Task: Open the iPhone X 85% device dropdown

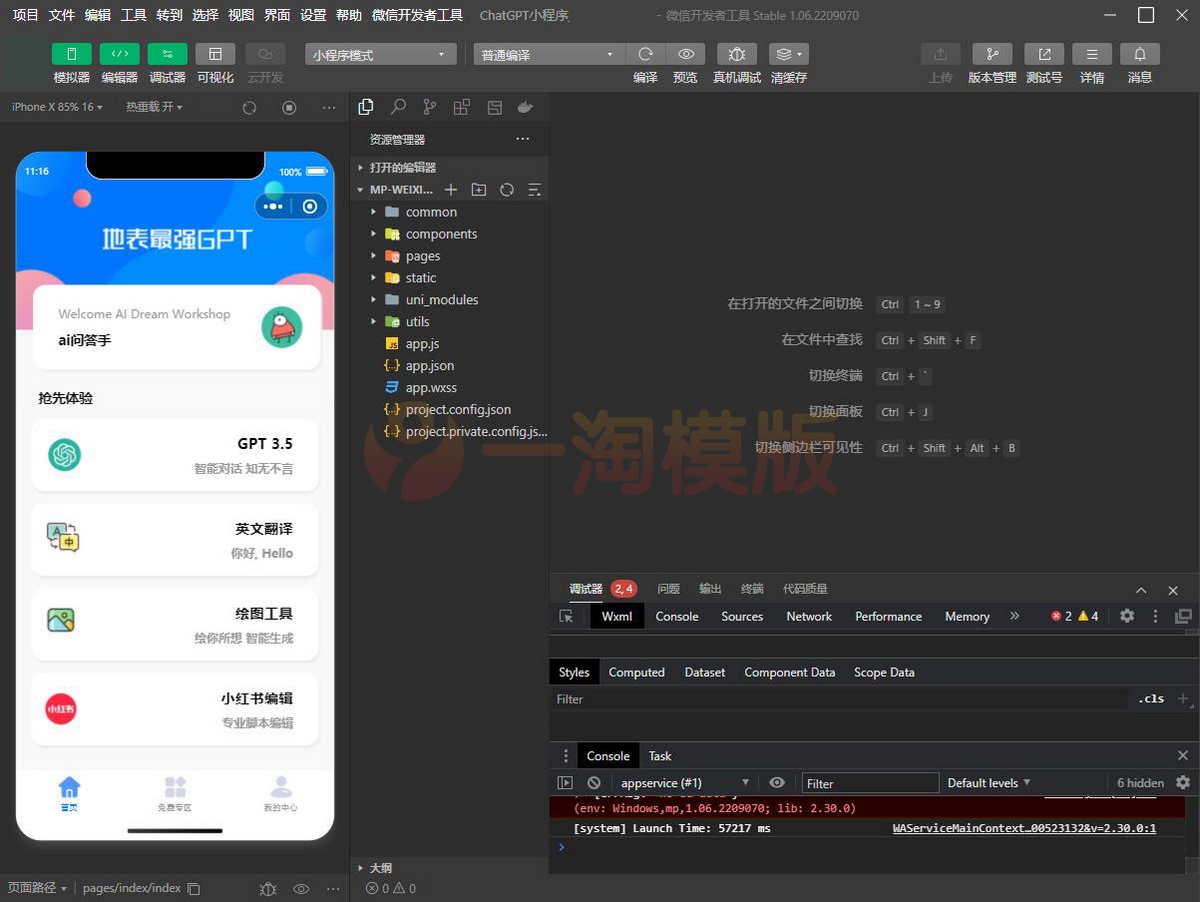Action: (x=57, y=107)
